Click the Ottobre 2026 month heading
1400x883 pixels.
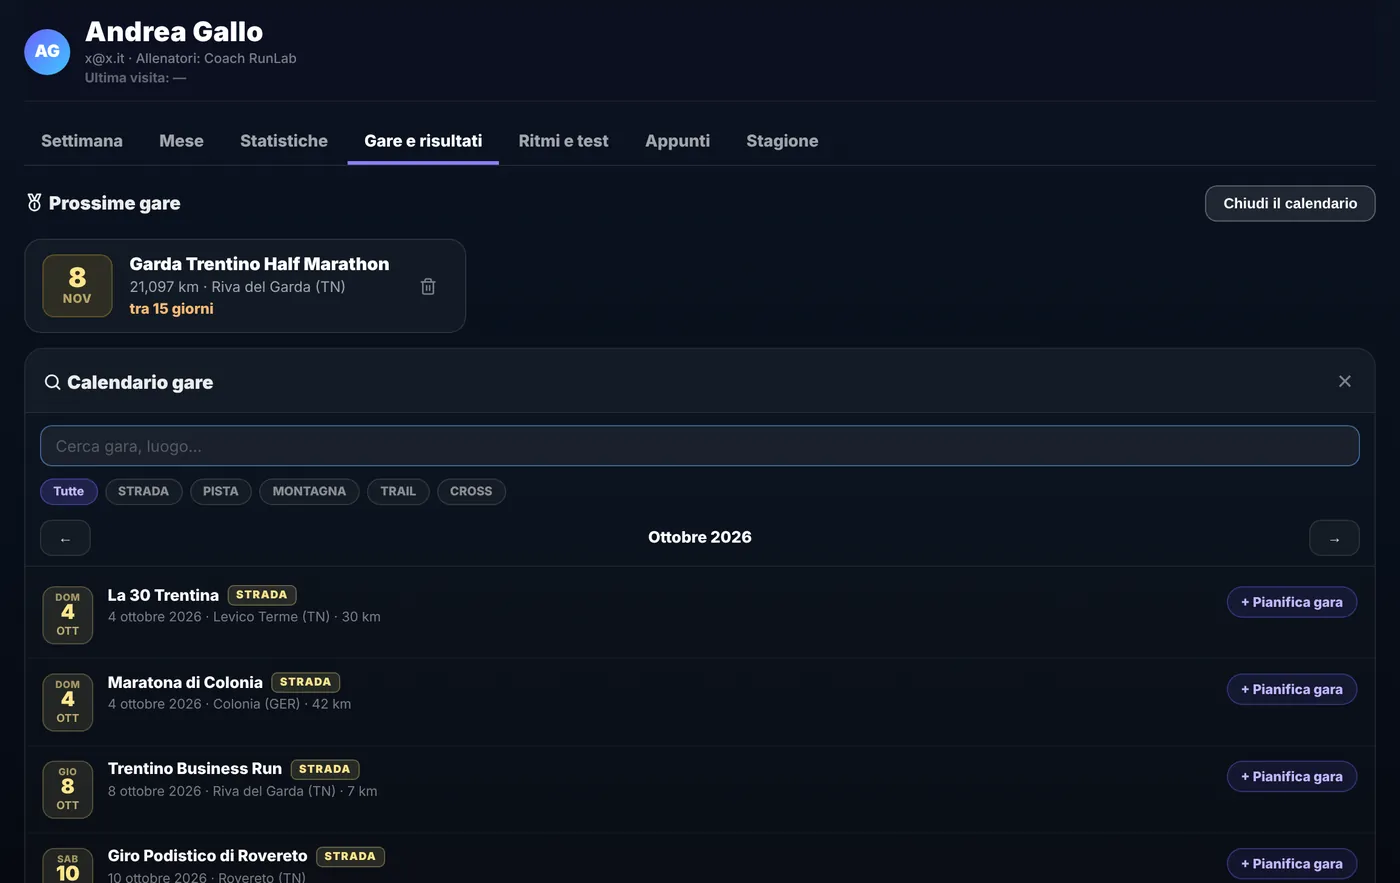[x=700, y=537]
